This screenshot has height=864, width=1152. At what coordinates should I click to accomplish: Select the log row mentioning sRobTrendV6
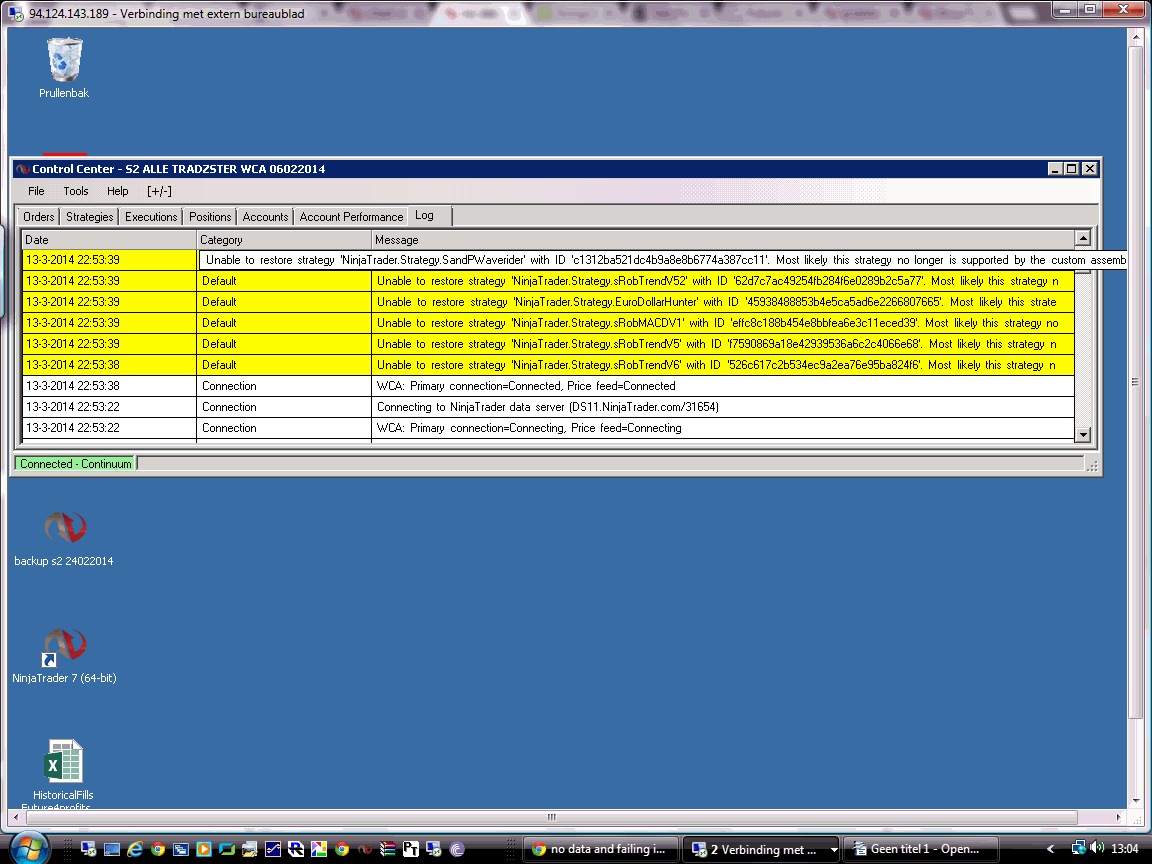click(x=548, y=365)
